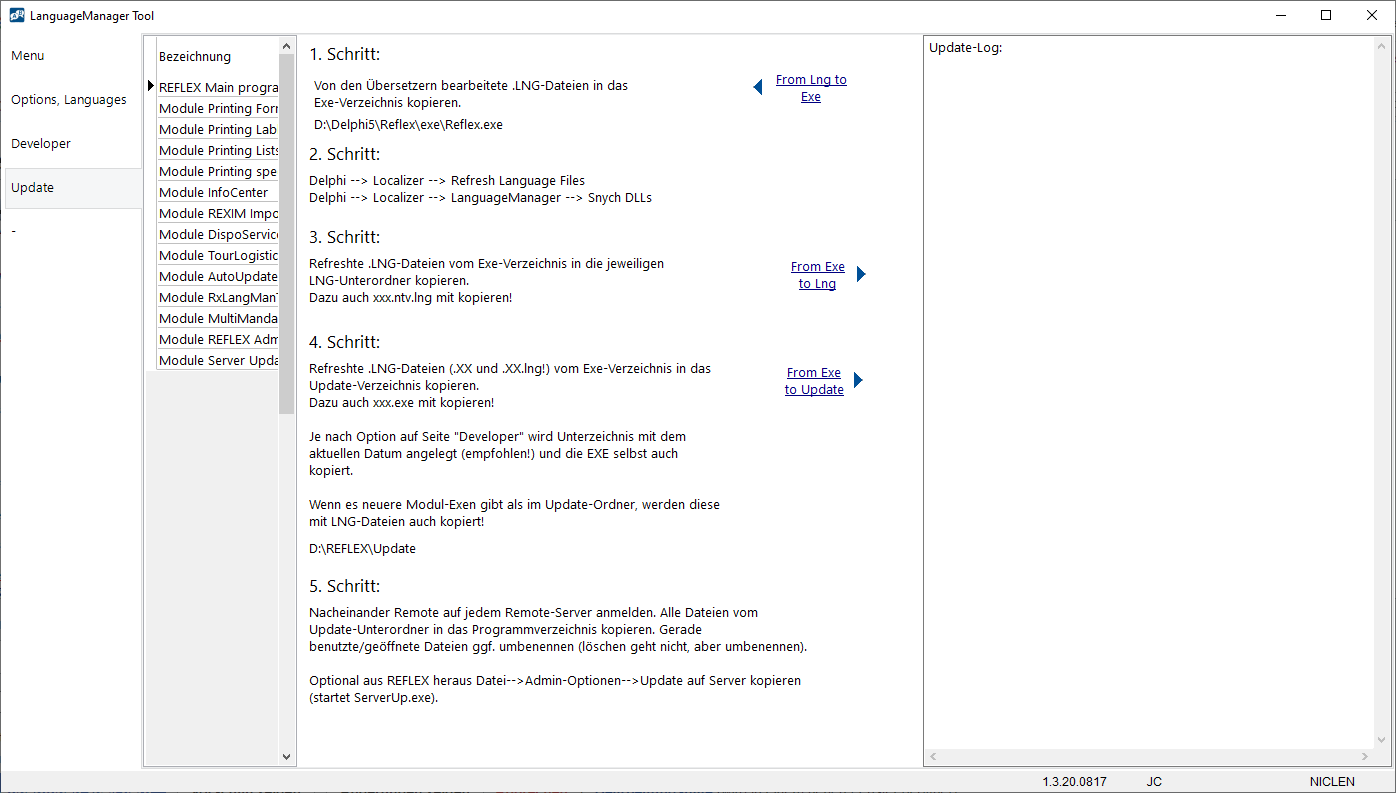The height and width of the screenshot is (793, 1396).
Task: Open the Menu page in sidebar
Action: [x=73, y=56]
